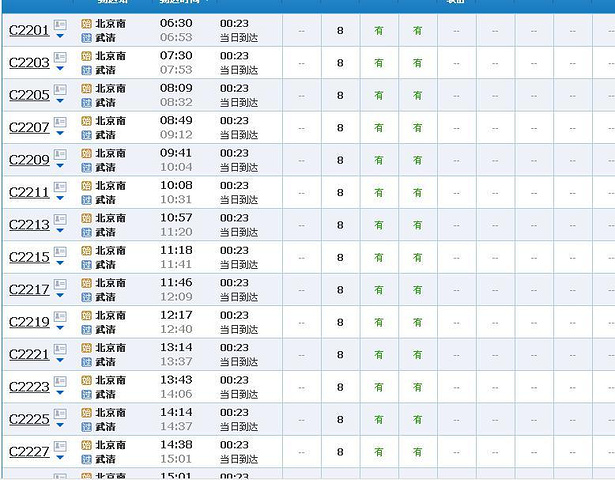Click the ID card icon next to C2205

(60, 89)
